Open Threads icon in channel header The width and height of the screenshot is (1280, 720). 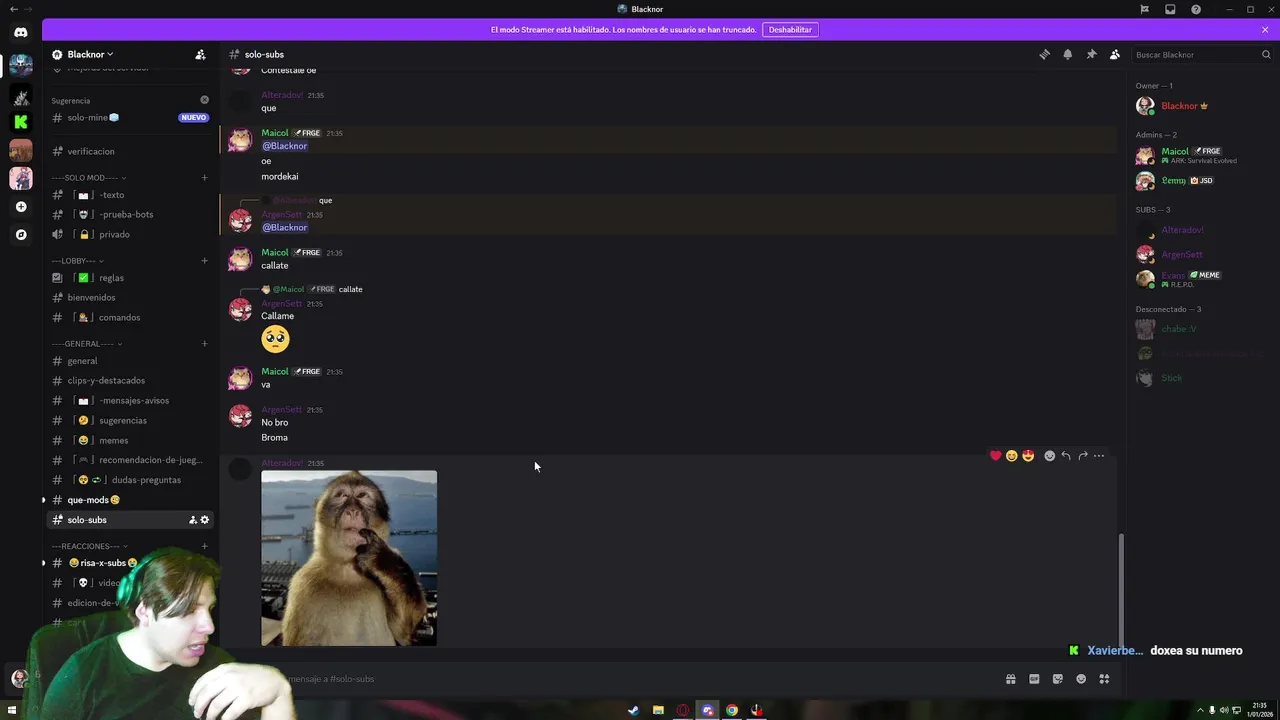click(1044, 54)
